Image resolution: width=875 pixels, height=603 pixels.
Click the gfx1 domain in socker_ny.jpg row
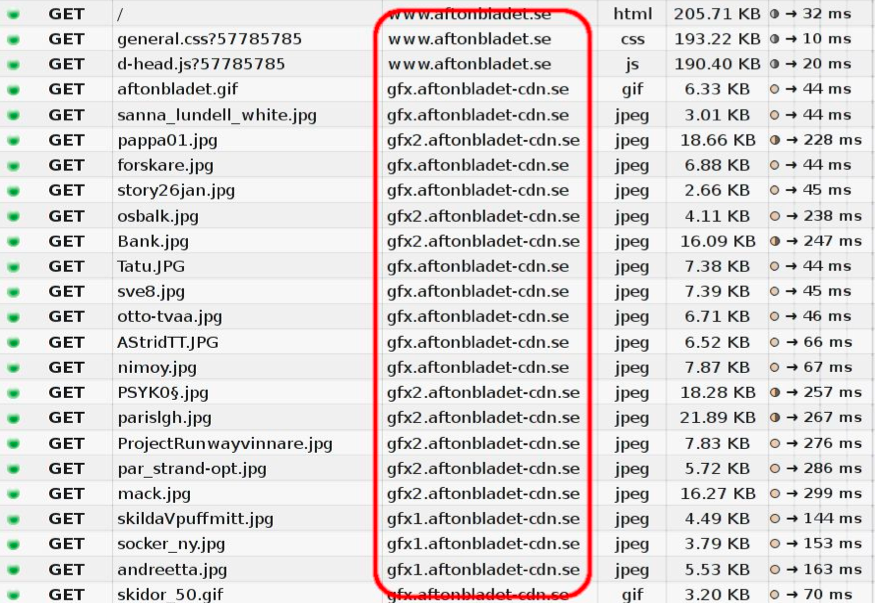coord(483,544)
